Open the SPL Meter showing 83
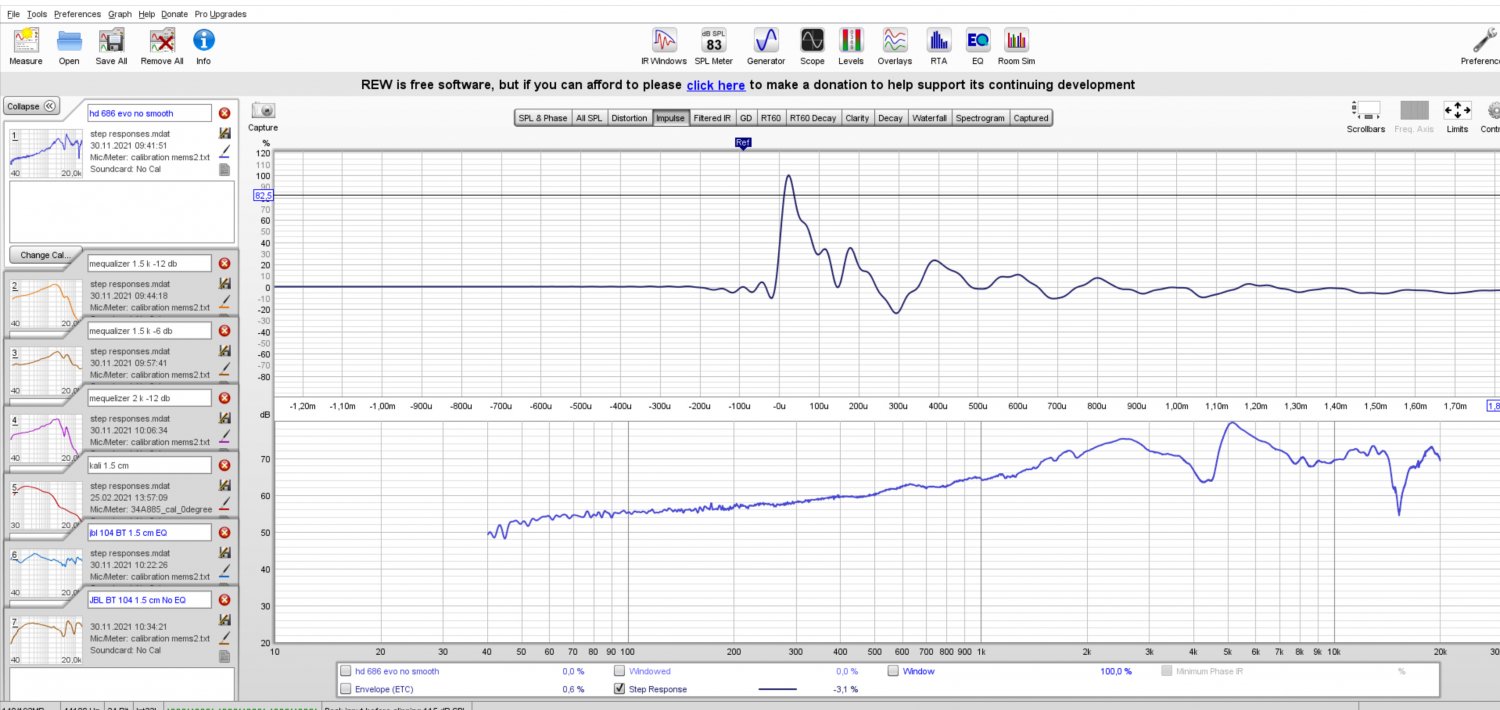The width and height of the screenshot is (1500, 710). click(x=714, y=46)
